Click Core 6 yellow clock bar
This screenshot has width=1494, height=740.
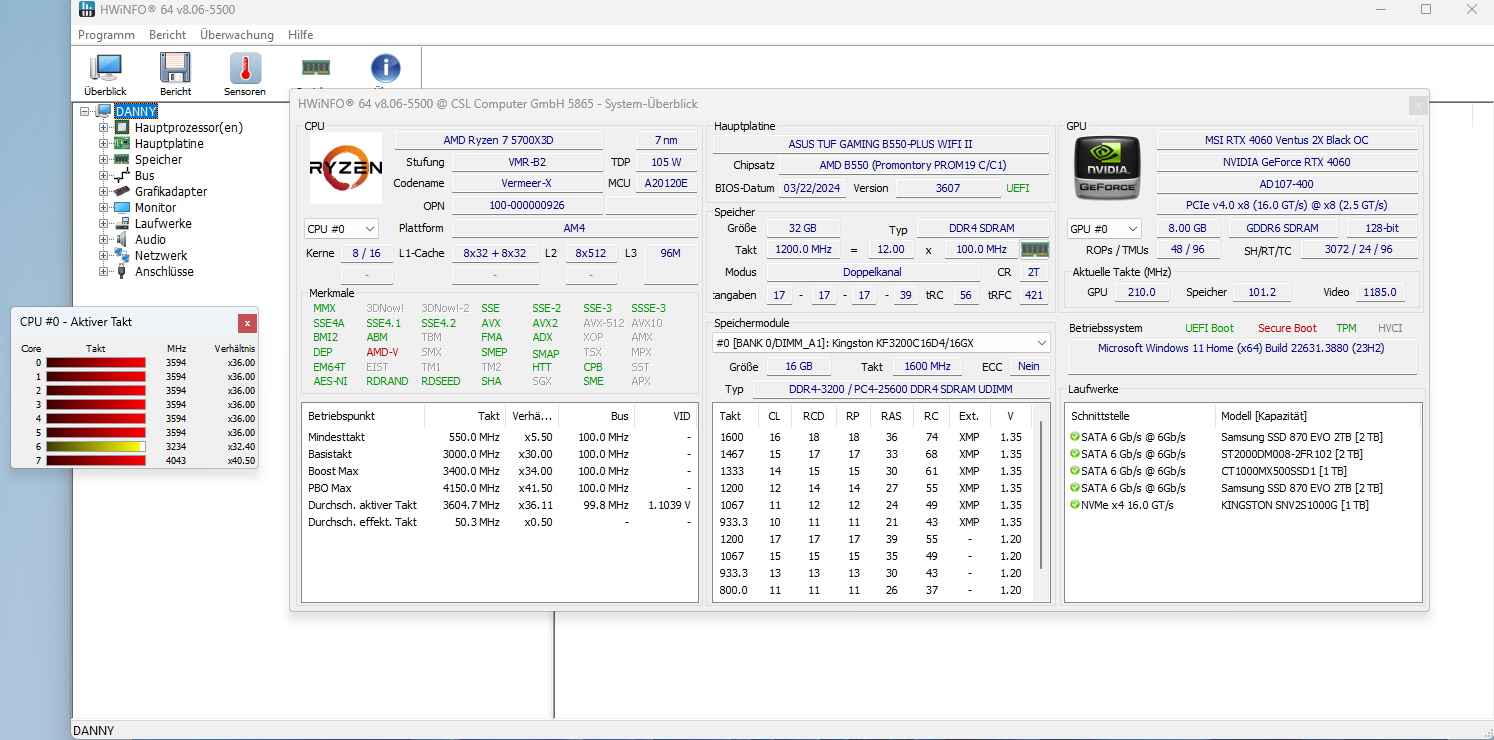[96, 447]
